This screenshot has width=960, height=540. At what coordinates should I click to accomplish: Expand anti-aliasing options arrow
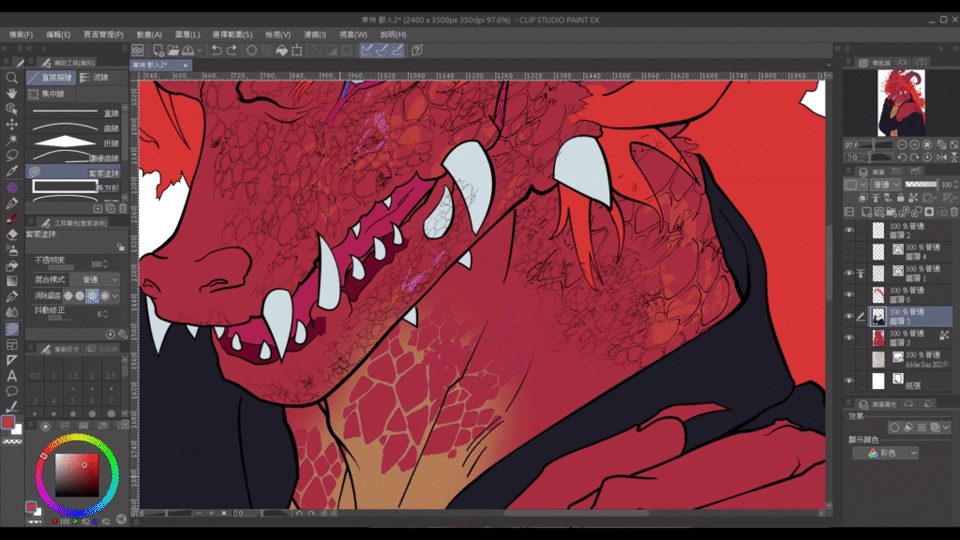point(115,296)
